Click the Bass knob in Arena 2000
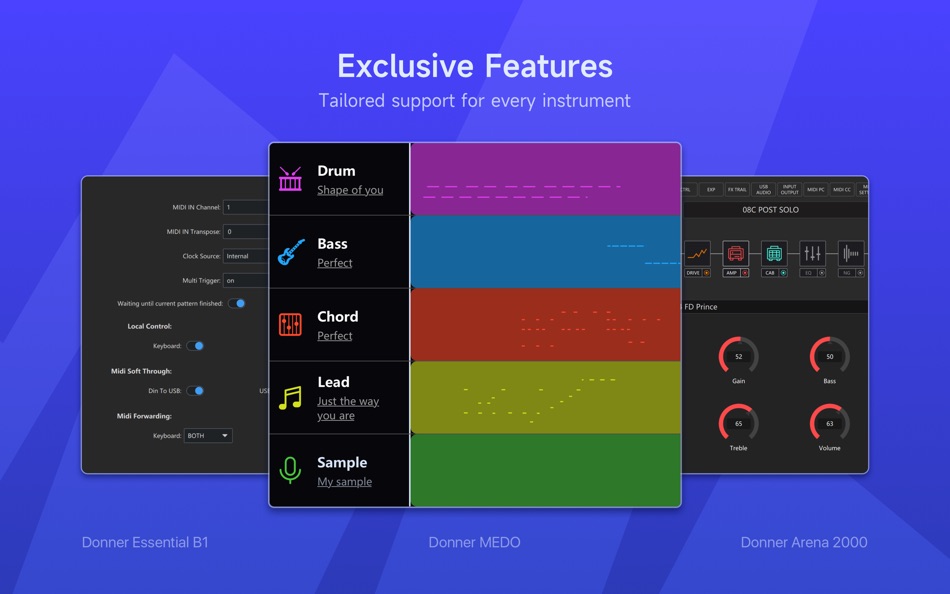The height and width of the screenshot is (594, 950). click(x=829, y=356)
